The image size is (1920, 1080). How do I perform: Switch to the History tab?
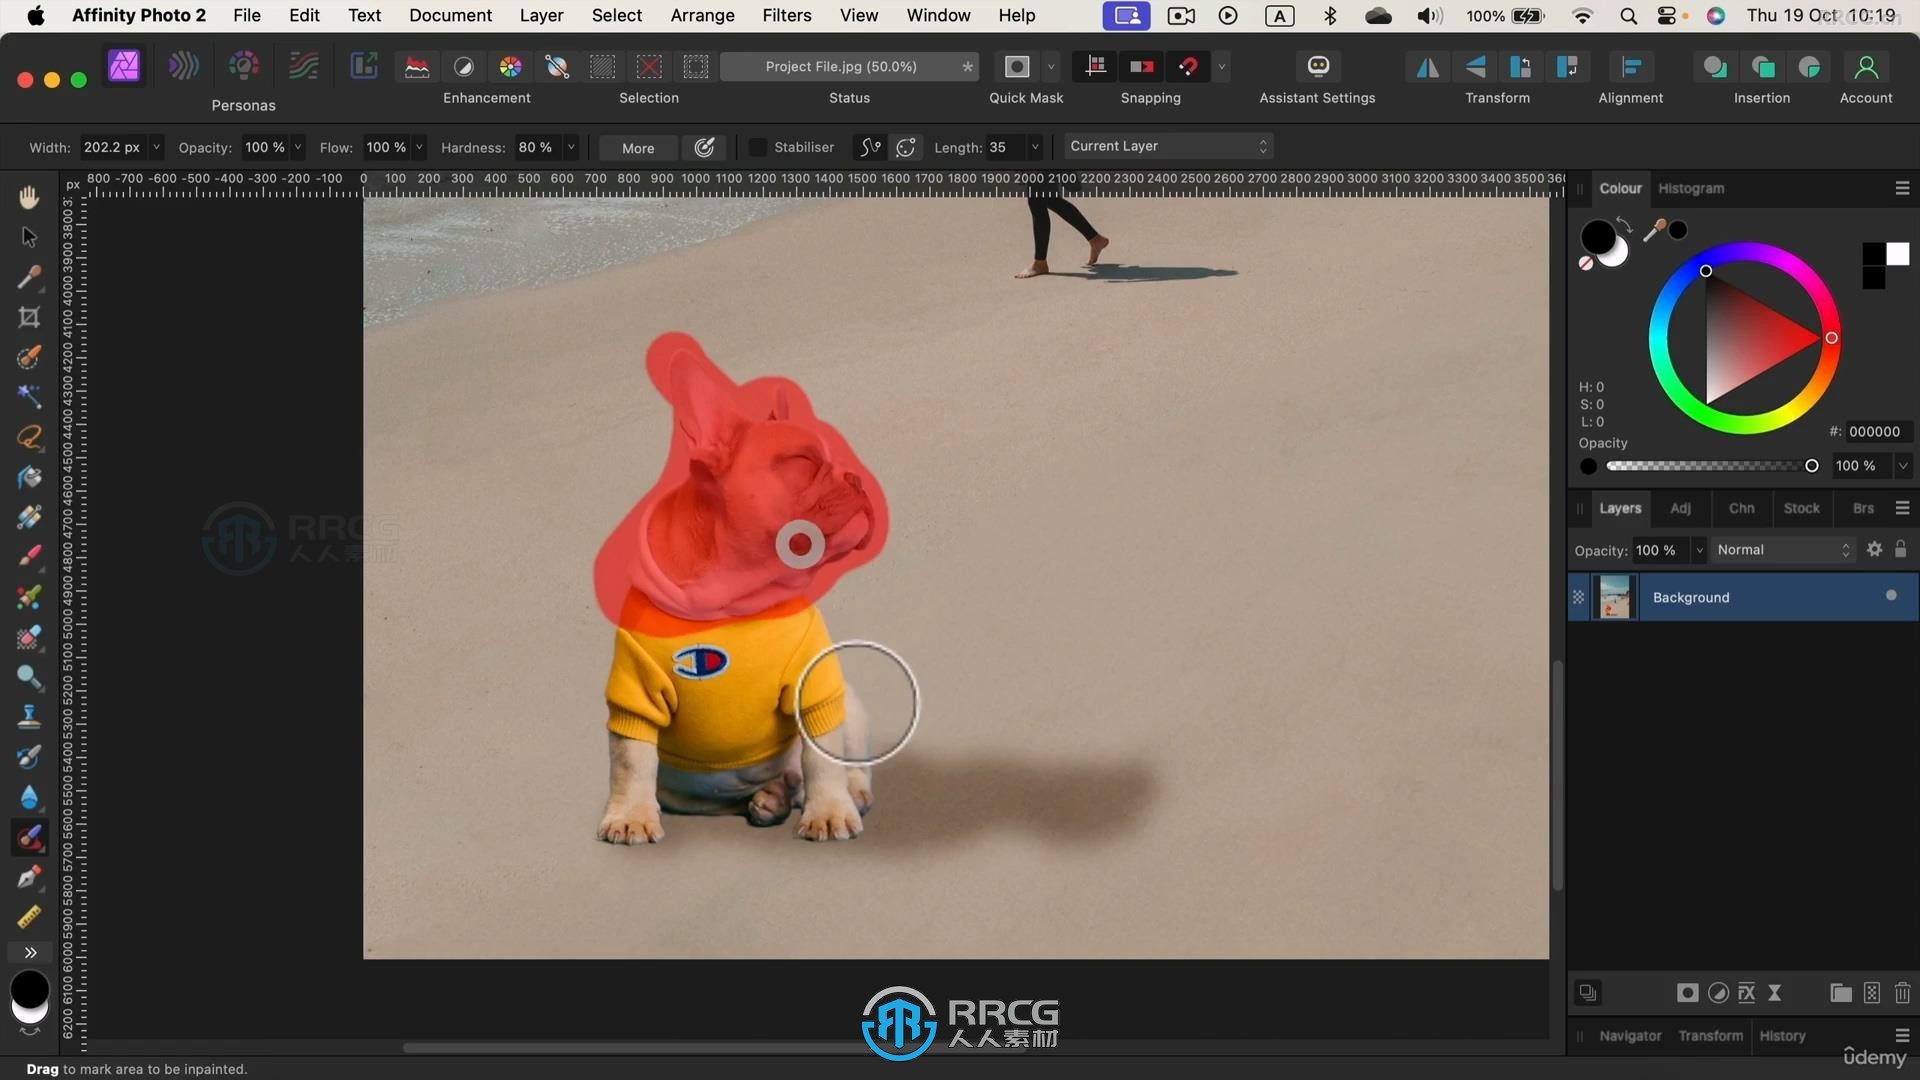click(x=1782, y=1036)
